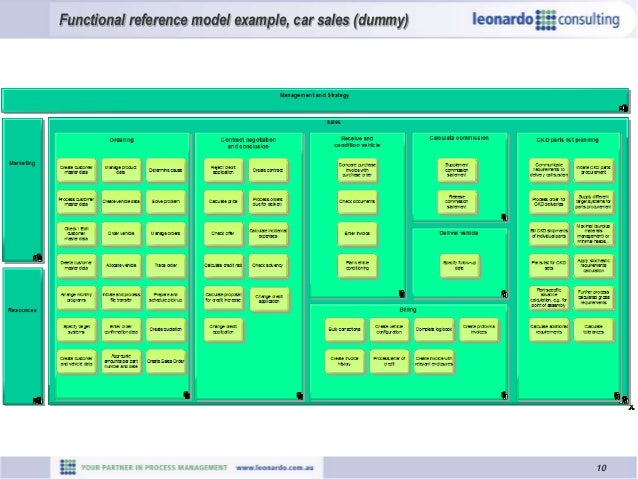
Task: Select the Complete log book box
Action: 434,329
